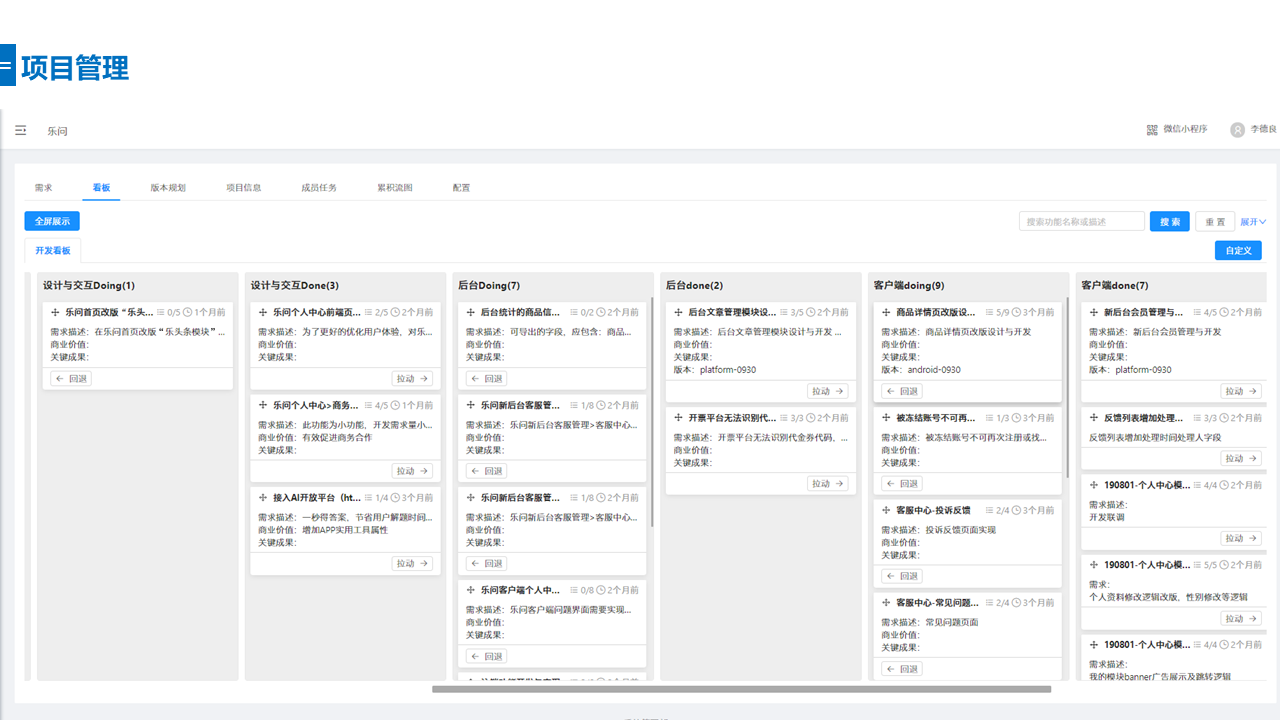Click 拉动 on 接入AI开放平台 card

point(412,563)
